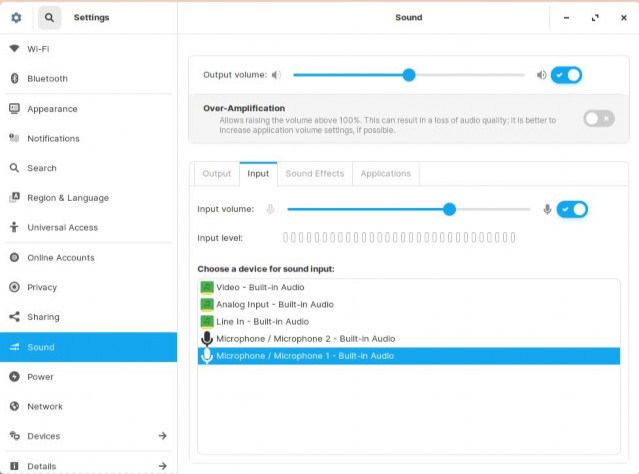Switch to the Output tab
Screen dimensions: 639x474
[x=217, y=174]
